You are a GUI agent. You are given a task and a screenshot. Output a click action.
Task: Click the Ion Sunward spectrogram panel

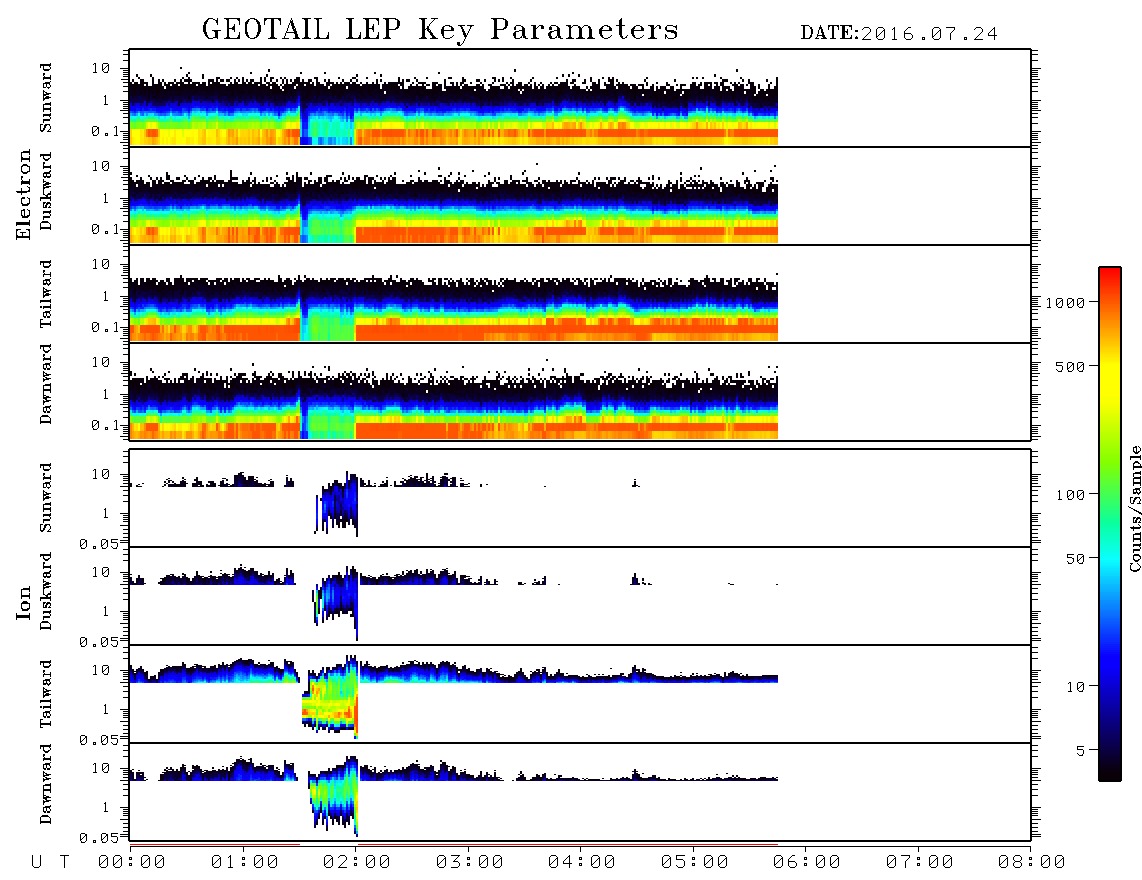tap(580, 498)
